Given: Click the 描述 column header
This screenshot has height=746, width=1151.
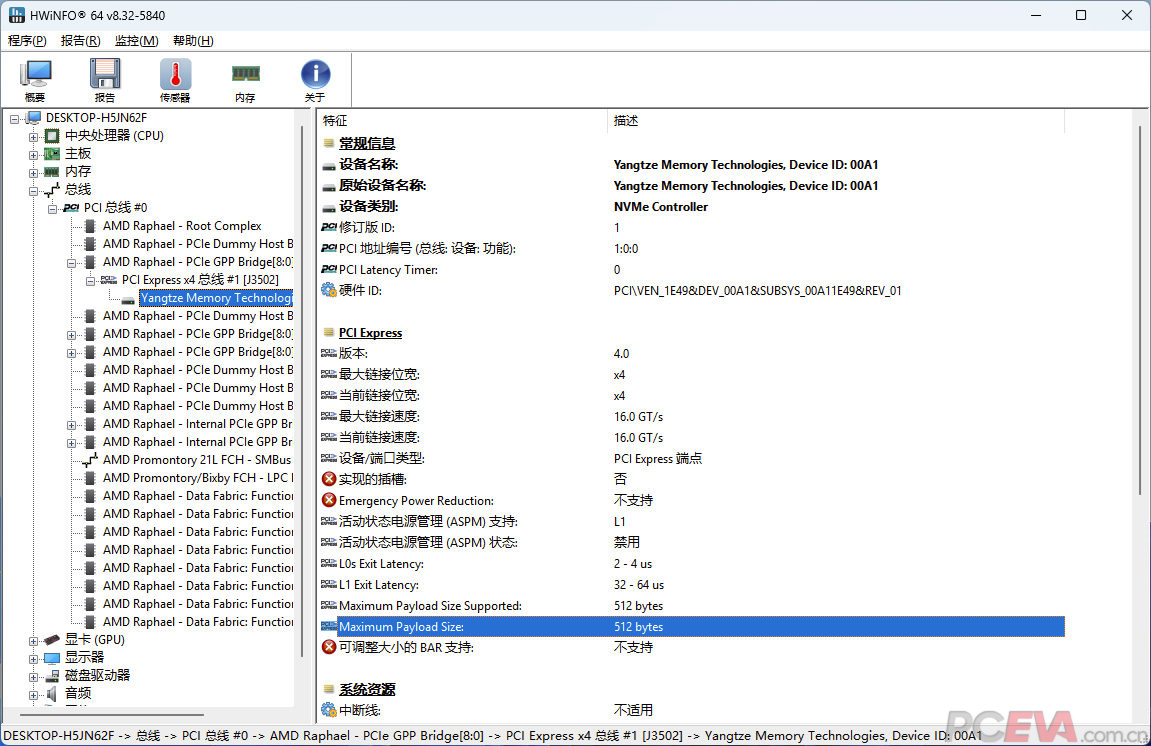Looking at the screenshot, I should coord(626,121).
